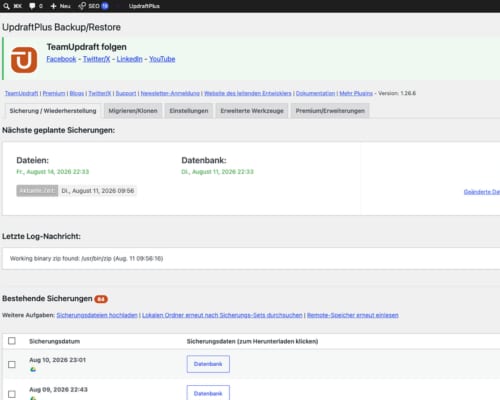Select the Aug 09, 2026 22:43 backup checkbox
Screen dimensions: 500x400
pos(12,394)
